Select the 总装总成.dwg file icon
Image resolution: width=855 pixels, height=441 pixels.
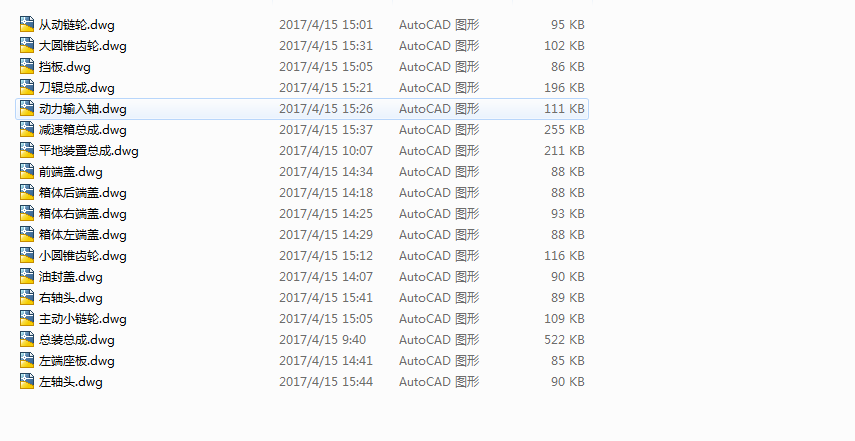pos(27,339)
